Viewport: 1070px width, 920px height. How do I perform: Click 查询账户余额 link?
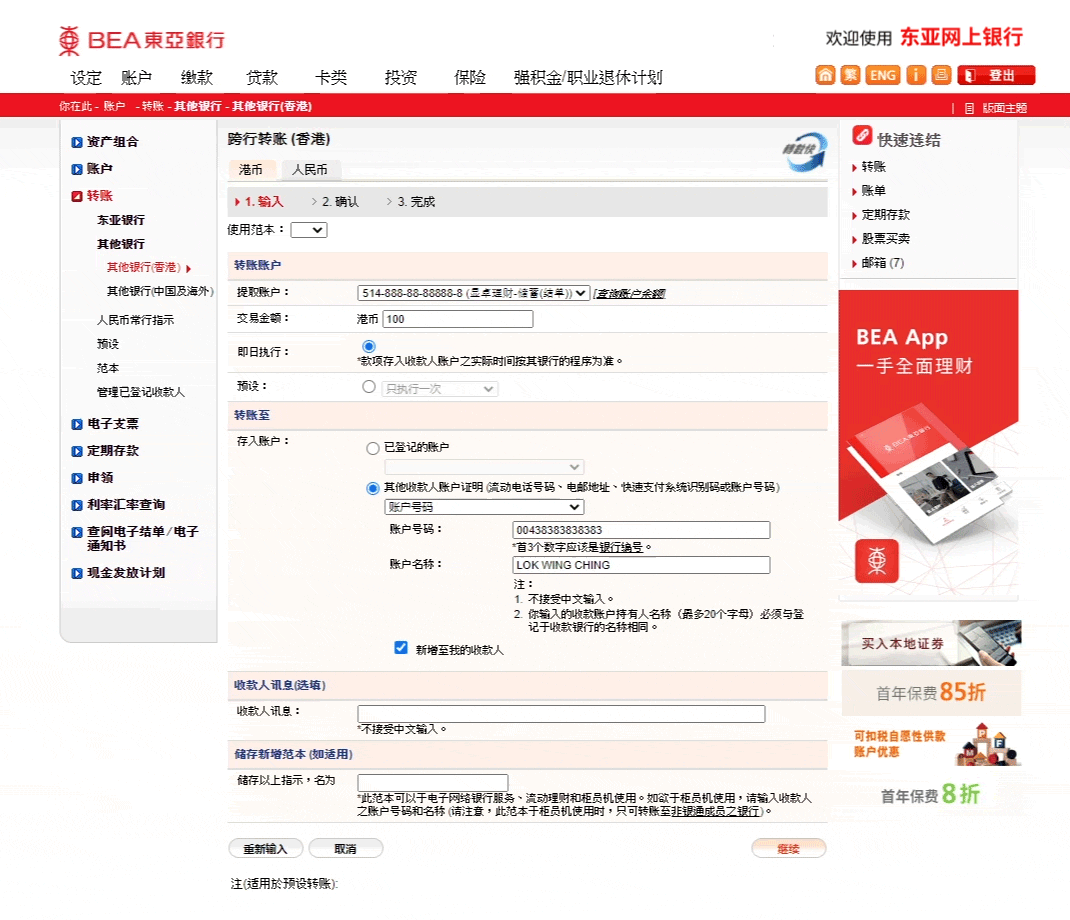point(628,293)
